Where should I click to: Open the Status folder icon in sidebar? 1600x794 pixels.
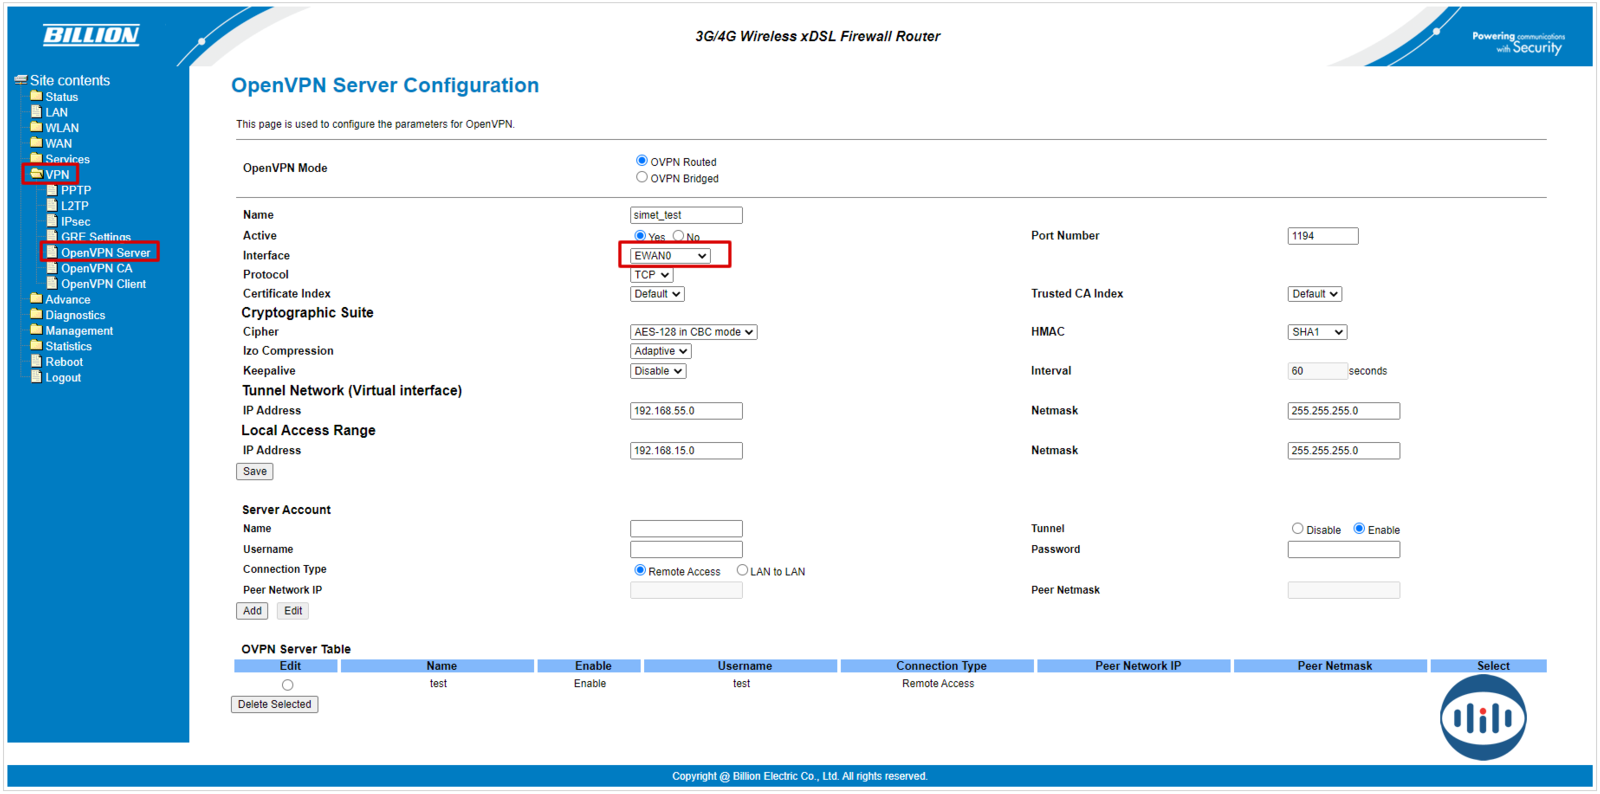36,97
